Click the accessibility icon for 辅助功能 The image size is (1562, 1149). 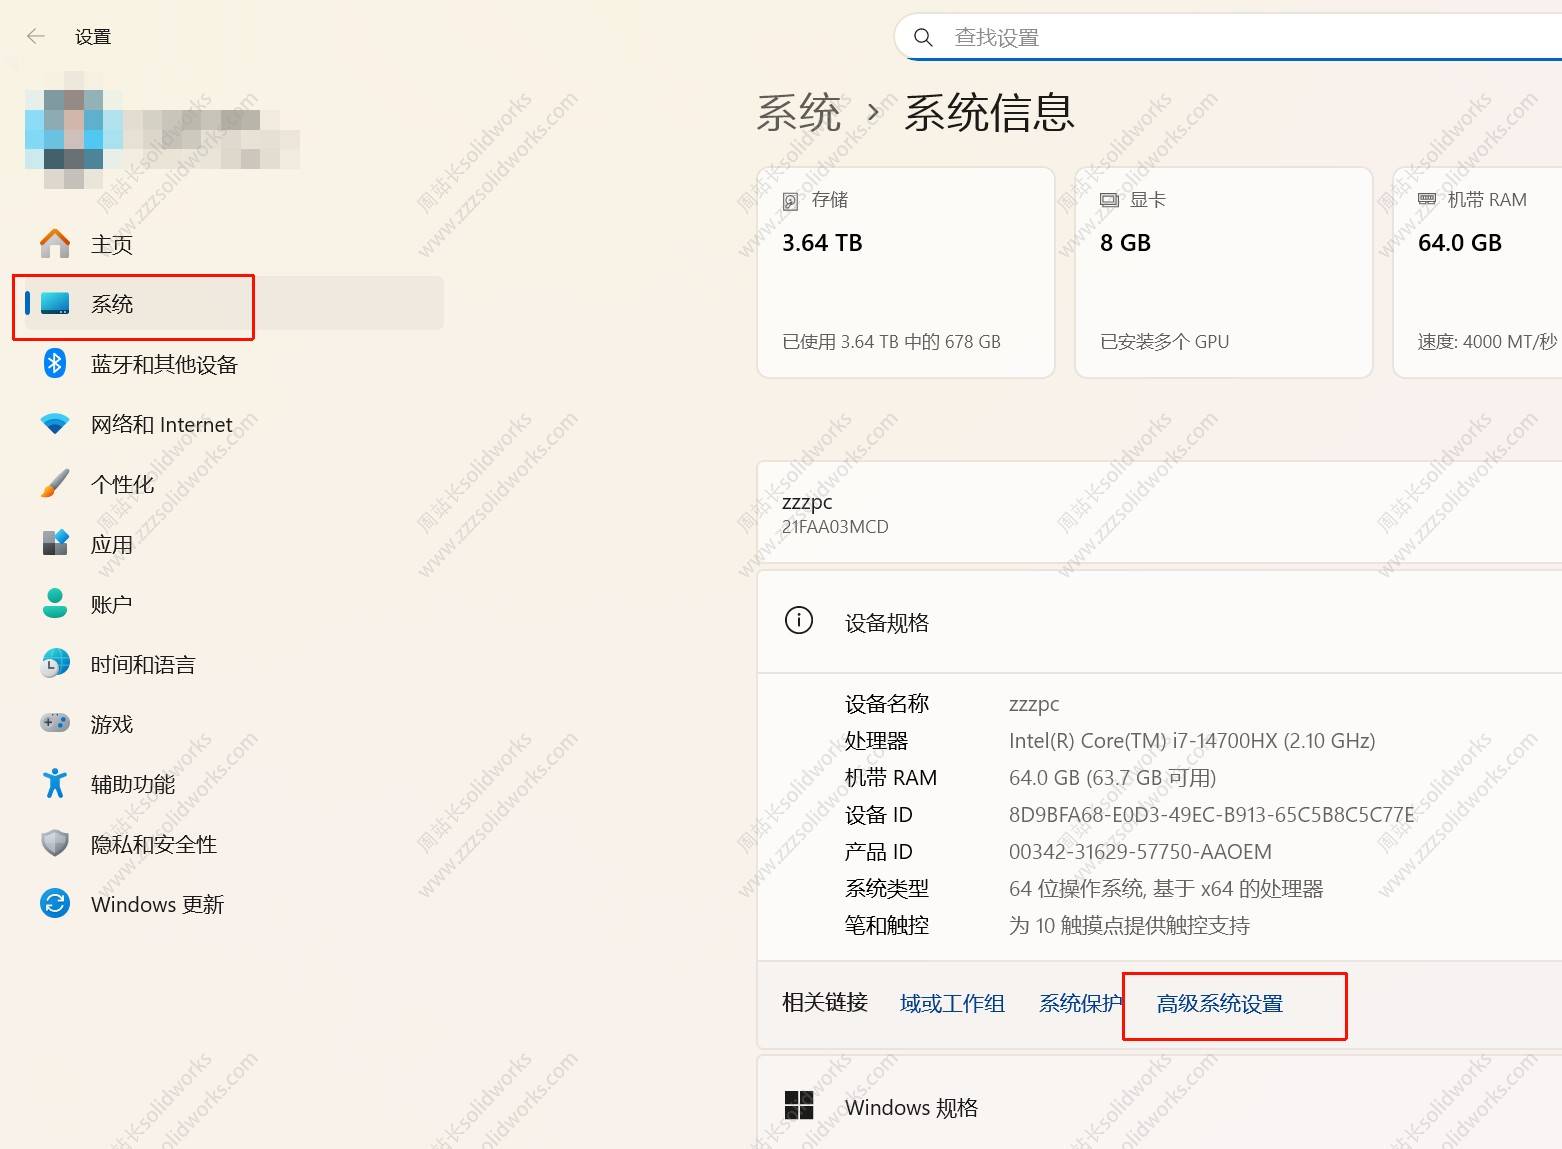[55, 784]
